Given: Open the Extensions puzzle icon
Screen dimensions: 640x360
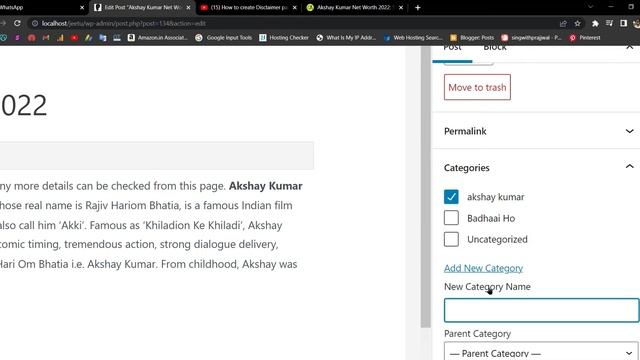Looking at the screenshot, I should pyautogui.click(x=595, y=23).
